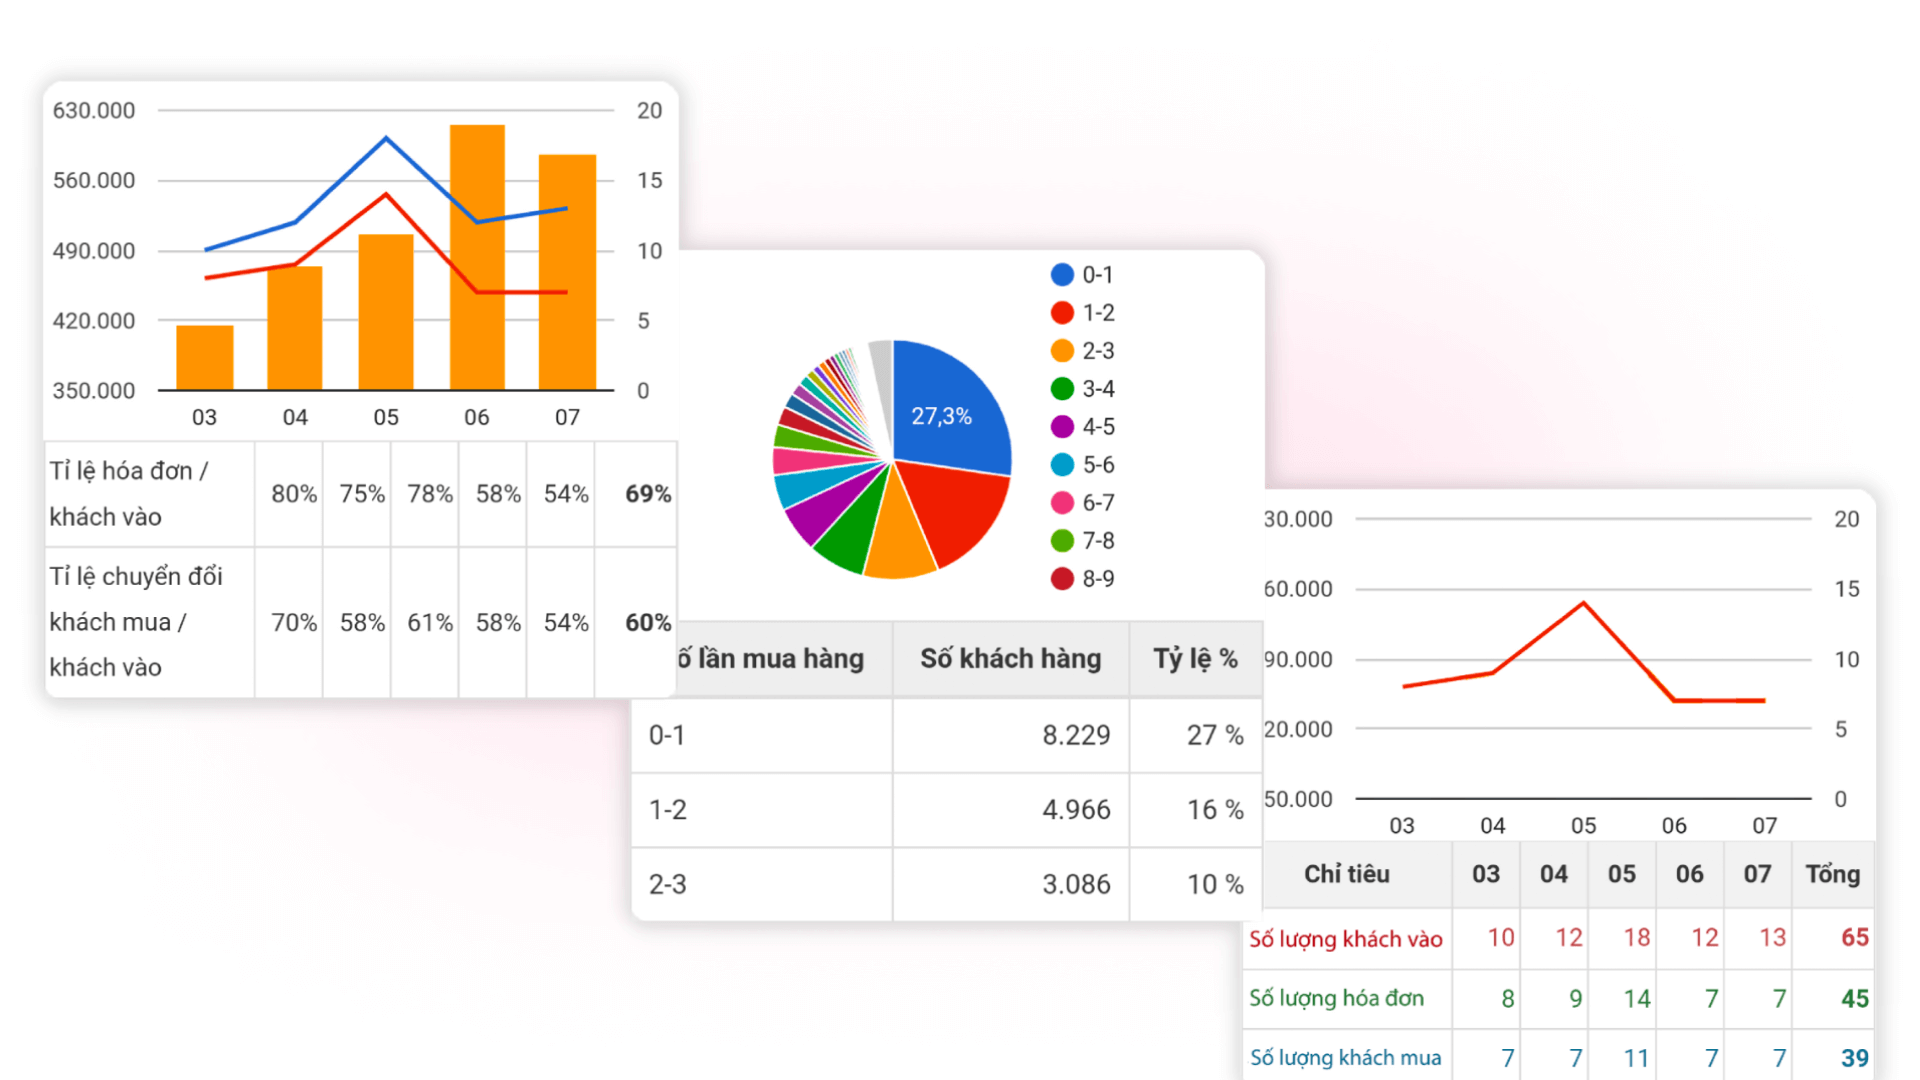Select the 'Số lượng khách vào' row label
The image size is (1920, 1080).
[1345, 938]
